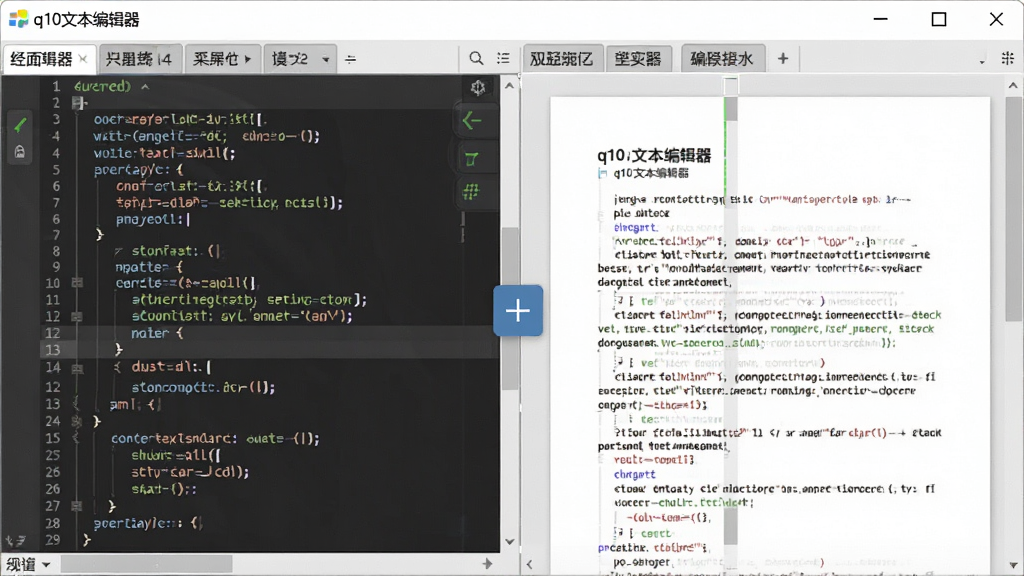Toggle the fold marker on line 14

point(77,368)
